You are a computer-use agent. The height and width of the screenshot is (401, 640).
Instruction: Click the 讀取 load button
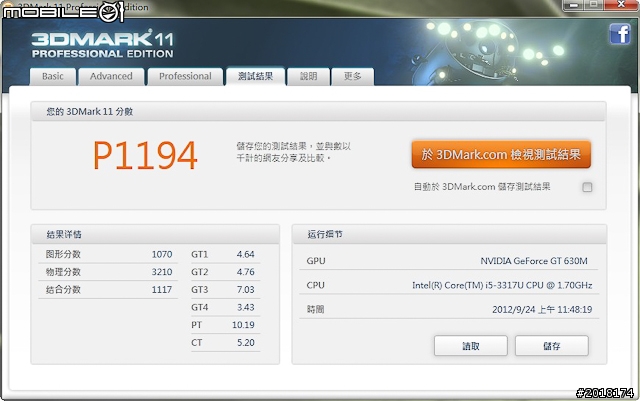(471, 346)
